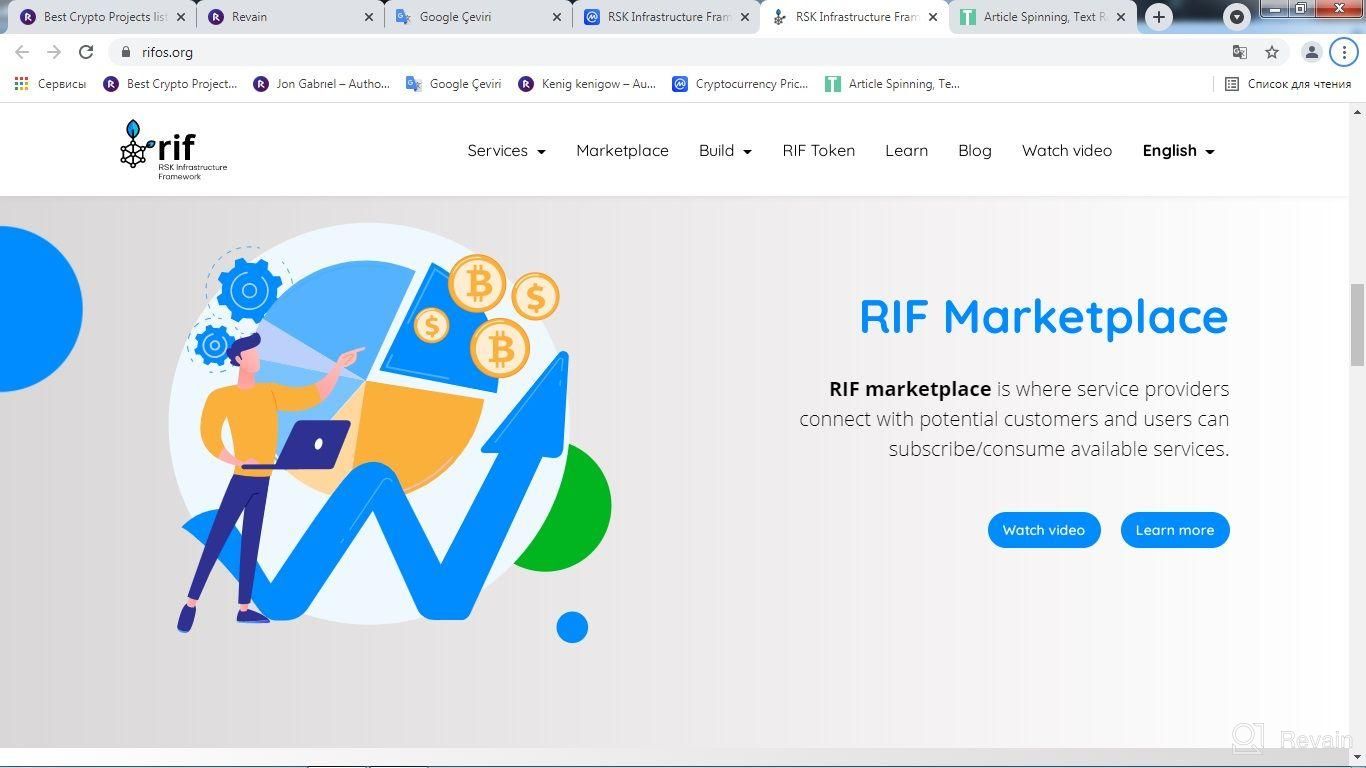This screenshot has height=768, width=1366.
Task: Open a new tab with plus button
Action: [1158, 17]
